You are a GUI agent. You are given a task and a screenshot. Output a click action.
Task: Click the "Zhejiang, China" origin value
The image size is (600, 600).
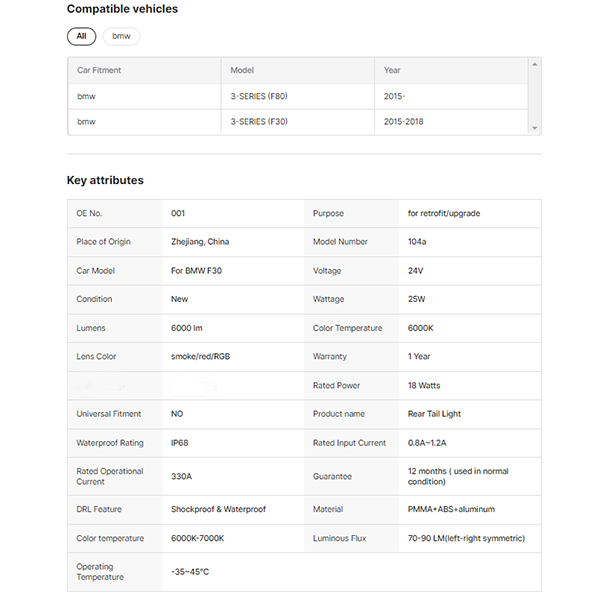(x=200, y=242)
